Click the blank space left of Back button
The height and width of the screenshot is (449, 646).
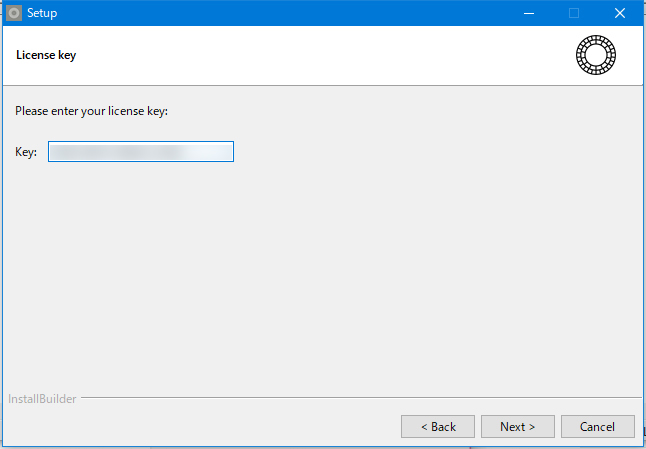(200, 427)
